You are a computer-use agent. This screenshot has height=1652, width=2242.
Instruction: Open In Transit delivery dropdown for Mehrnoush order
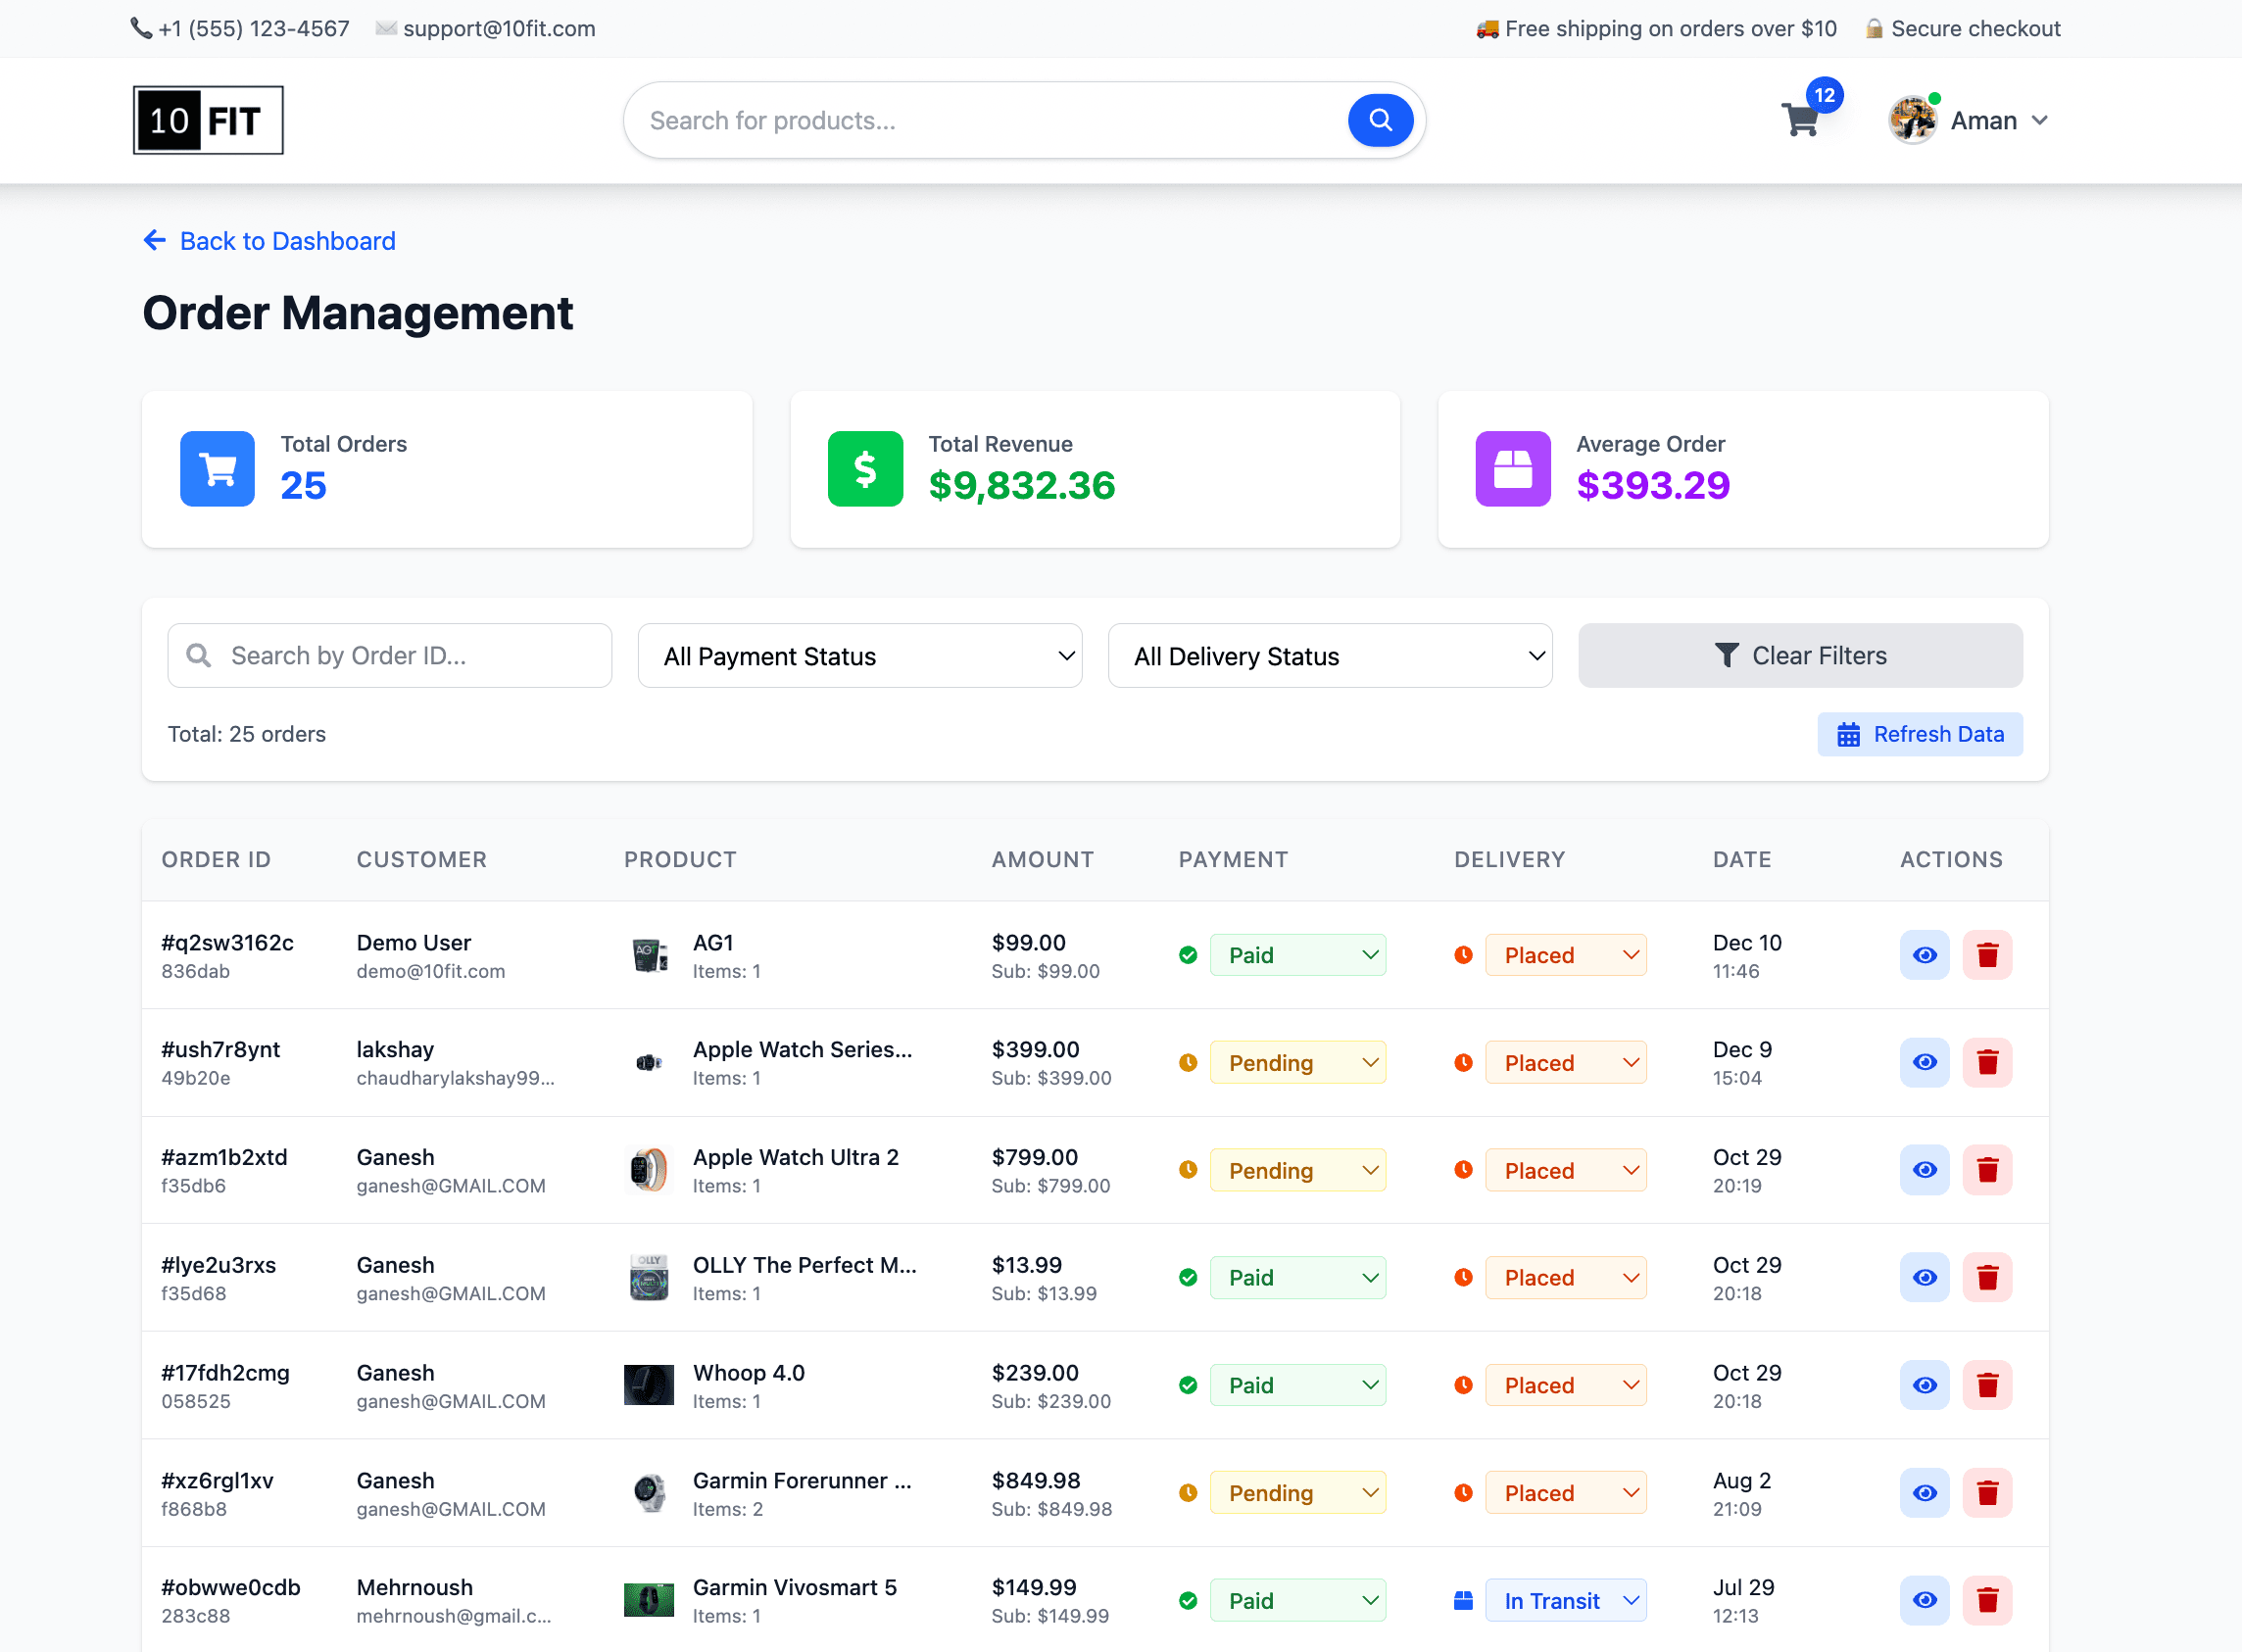1565,1600
